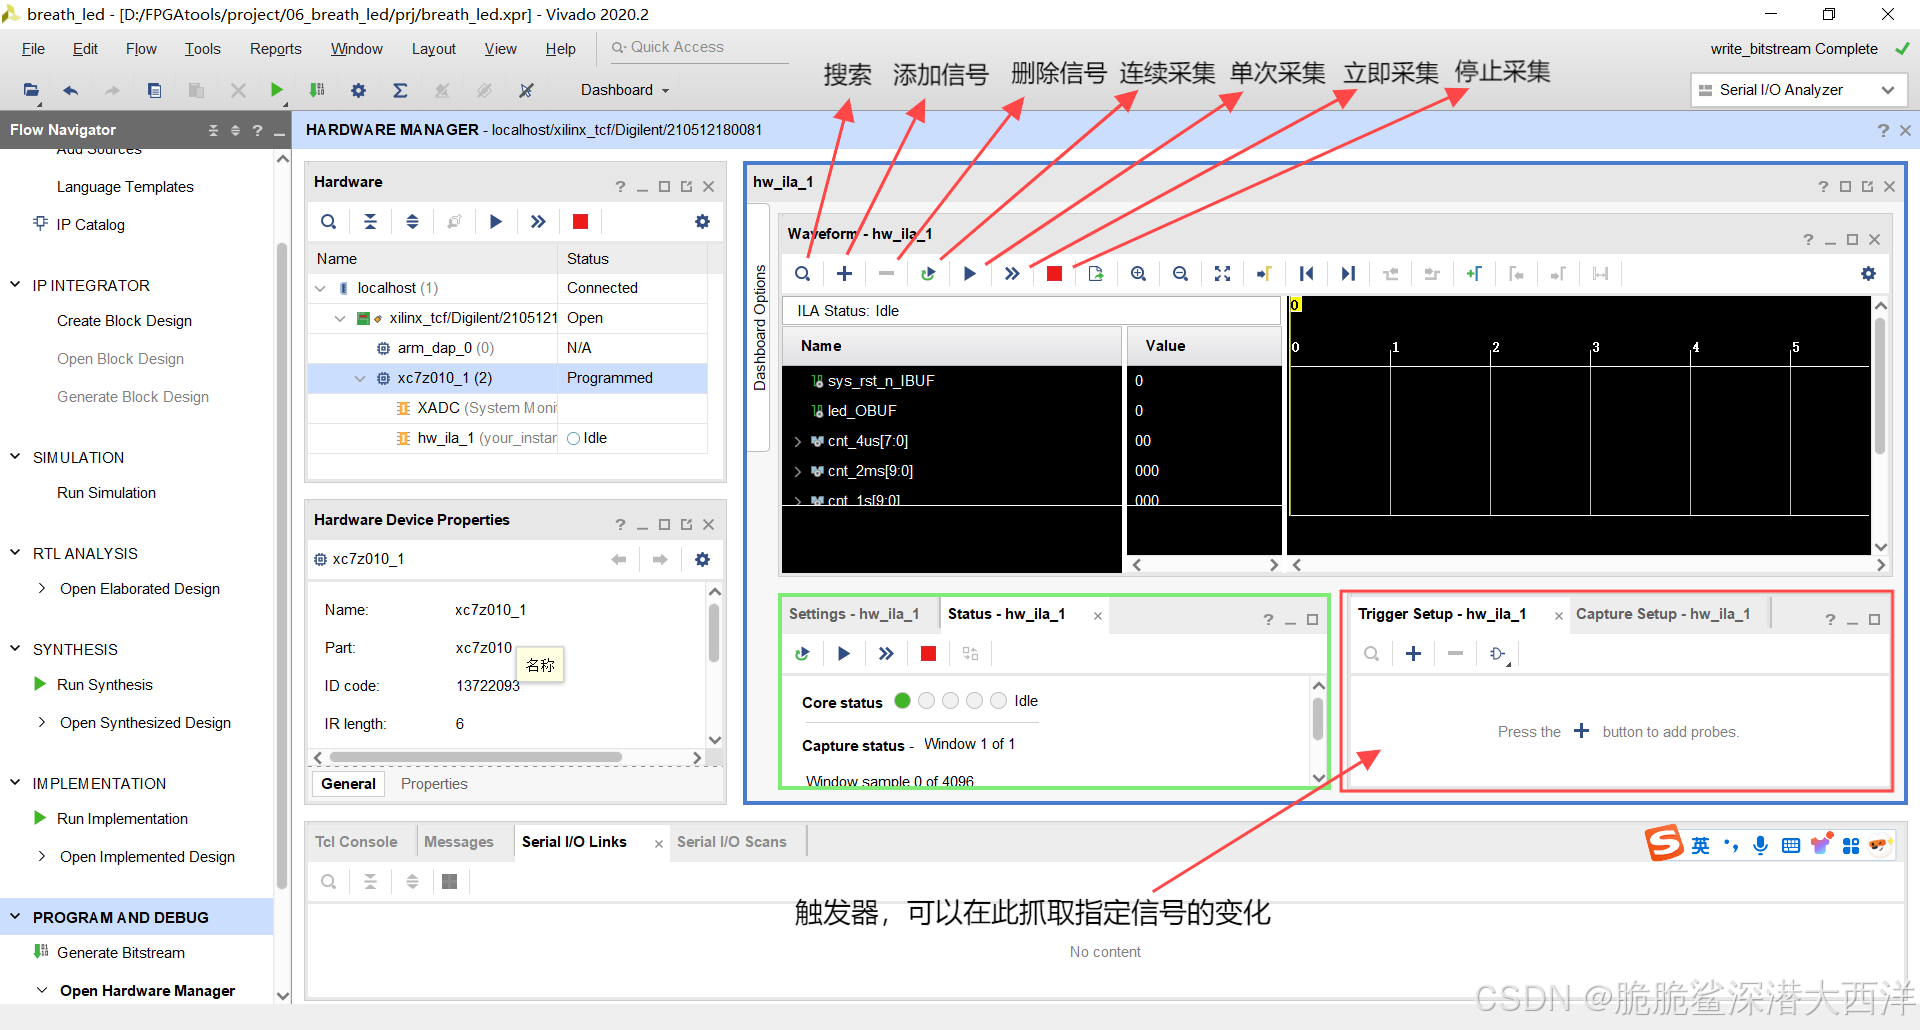1920x1030 pixels.
Task: Add a signal with waveform plus icon
Action: 844,274
